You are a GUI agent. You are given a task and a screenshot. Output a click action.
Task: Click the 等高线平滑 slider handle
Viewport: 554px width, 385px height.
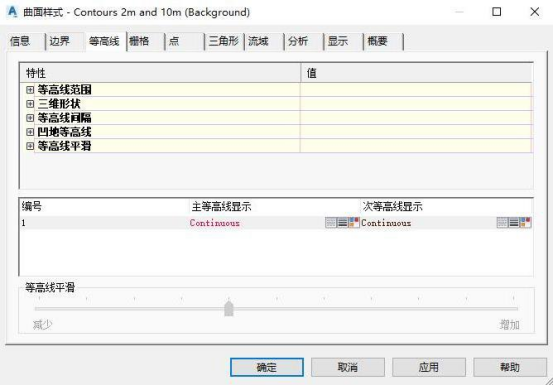(229, 308)
